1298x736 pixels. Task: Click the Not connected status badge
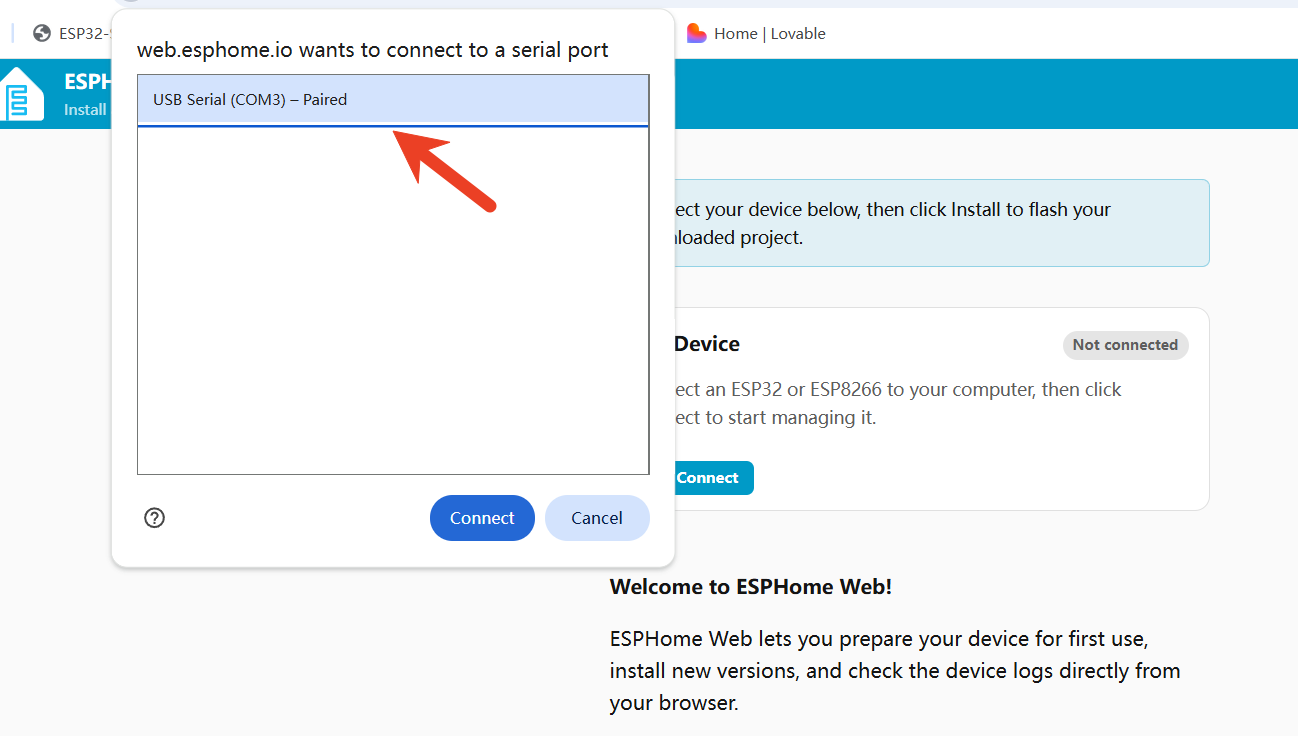coord(1125,345)
